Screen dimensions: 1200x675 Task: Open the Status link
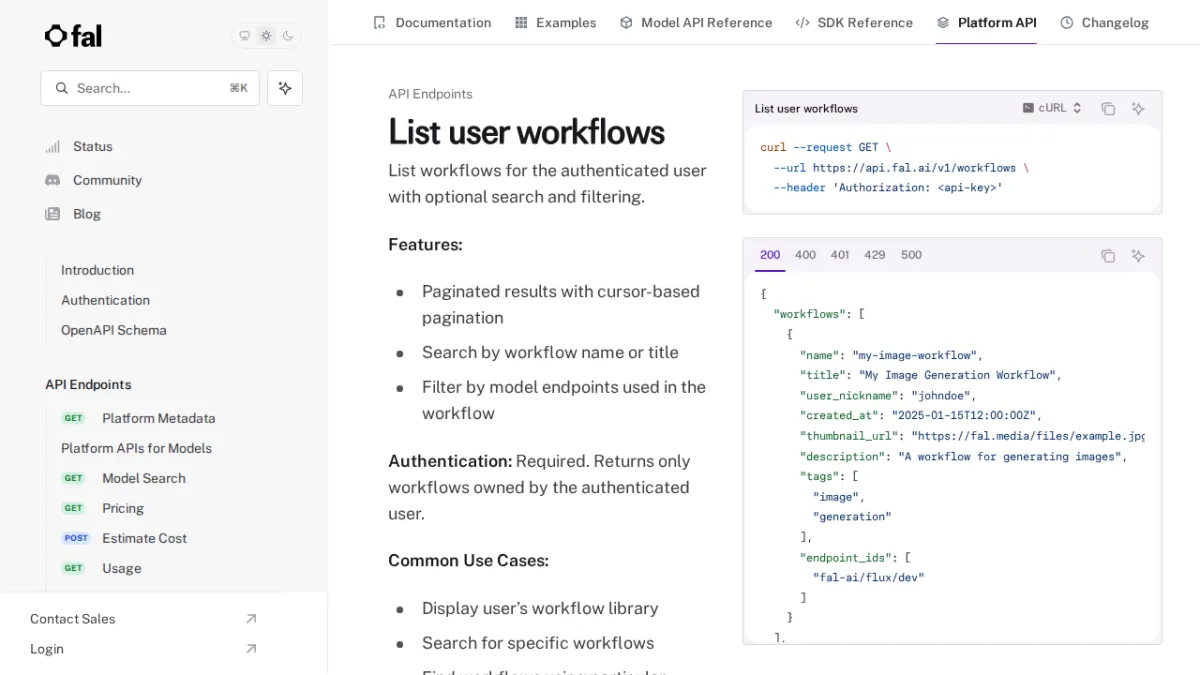pos(93,146)
